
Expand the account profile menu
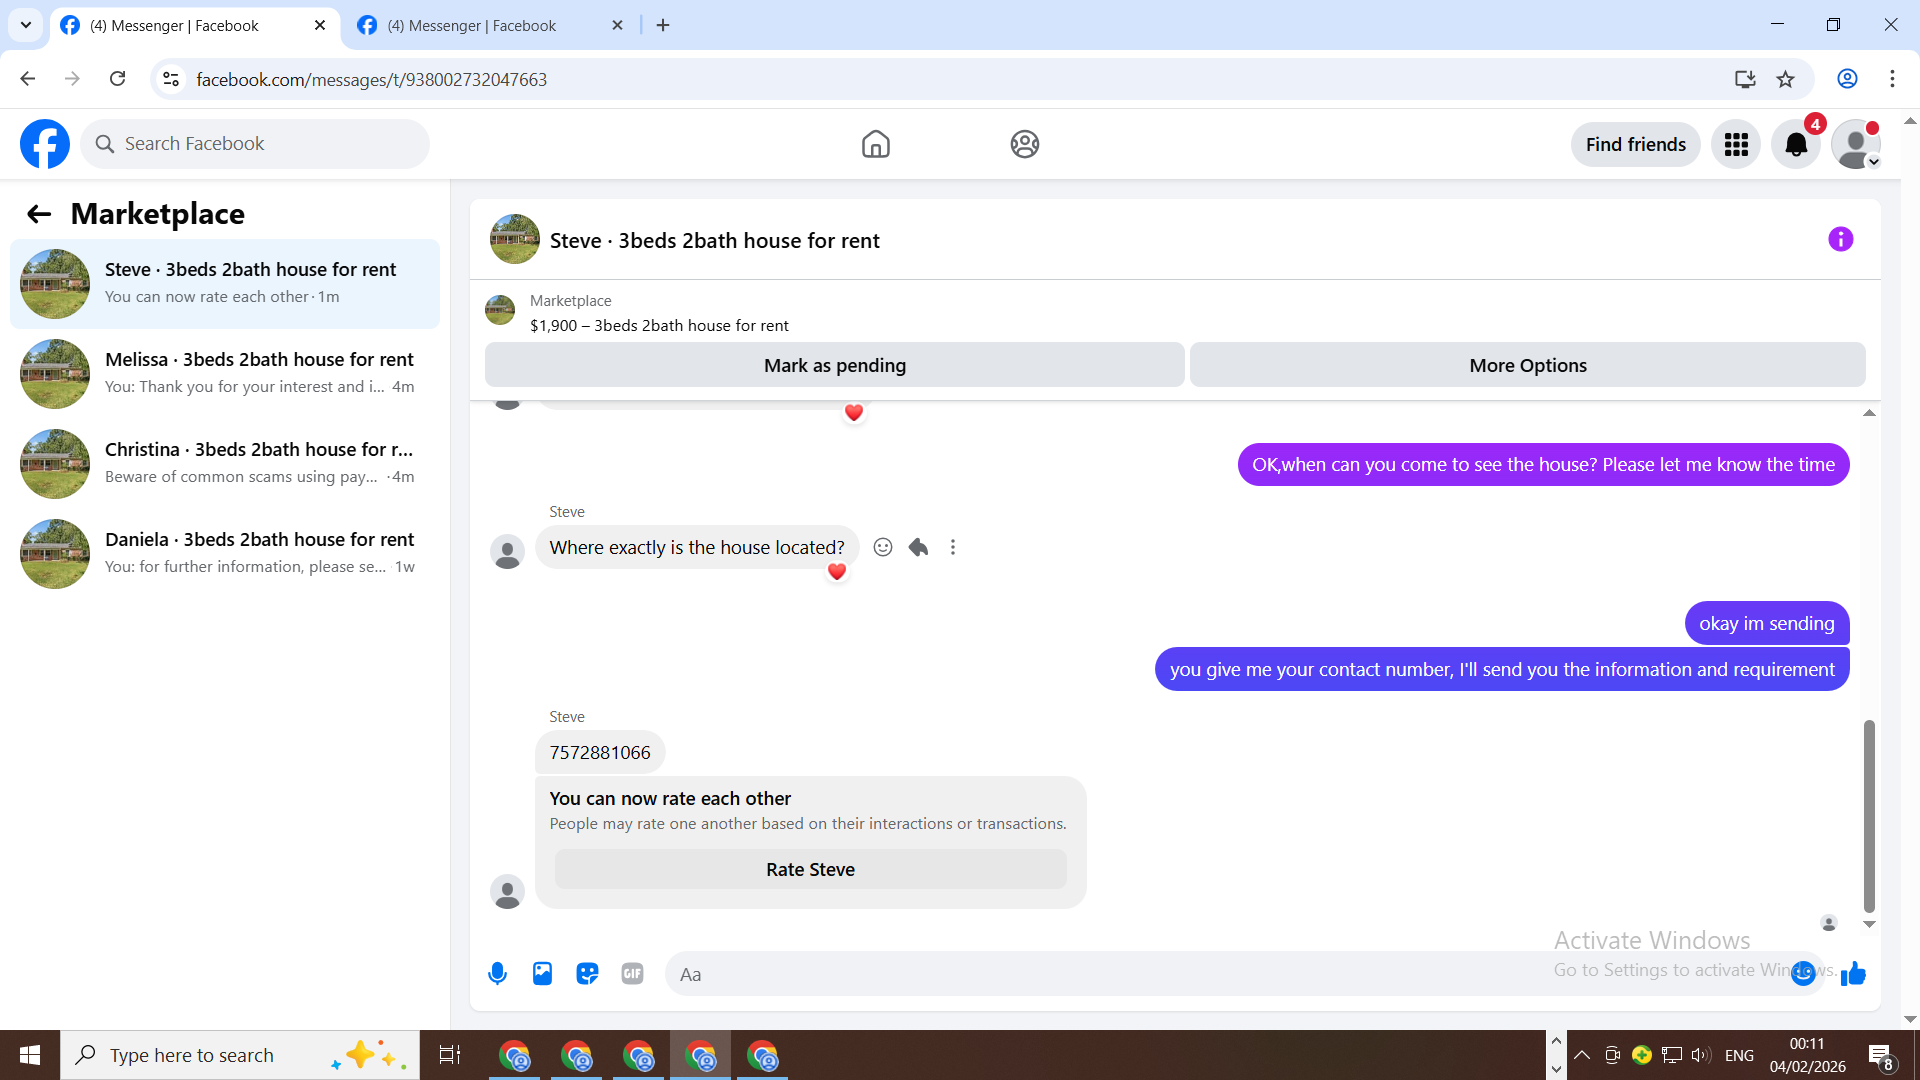[x=1856, y=145]
